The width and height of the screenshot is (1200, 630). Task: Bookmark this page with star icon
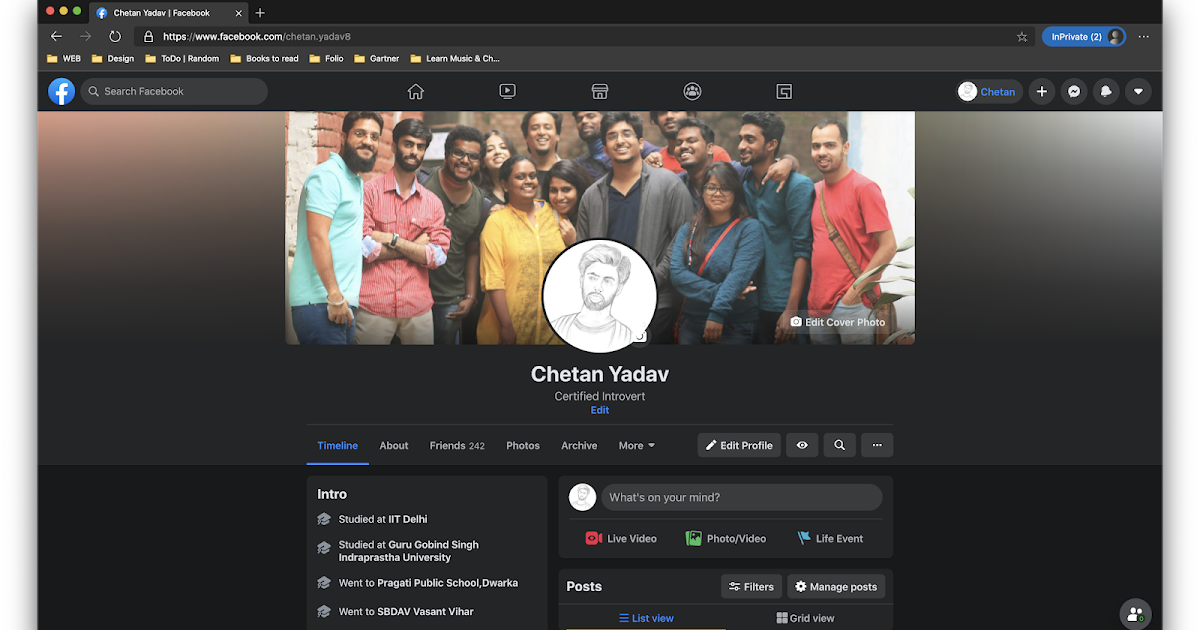(1022, 36)
